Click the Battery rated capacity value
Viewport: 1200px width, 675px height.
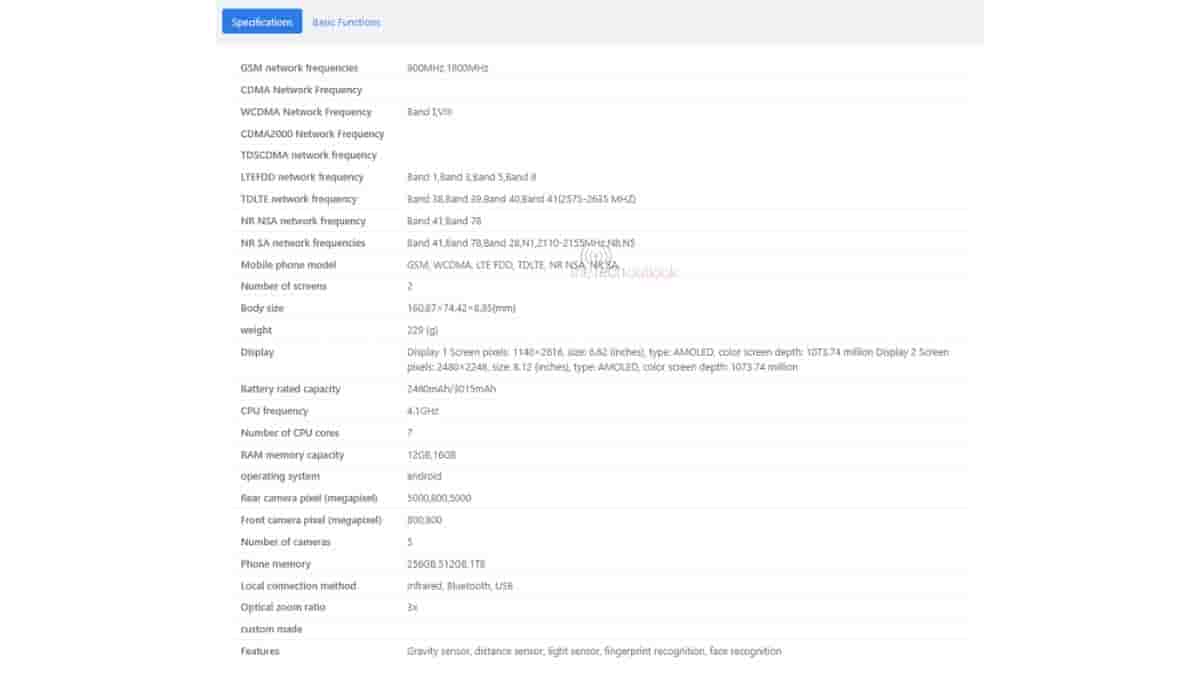click(451, 389)
